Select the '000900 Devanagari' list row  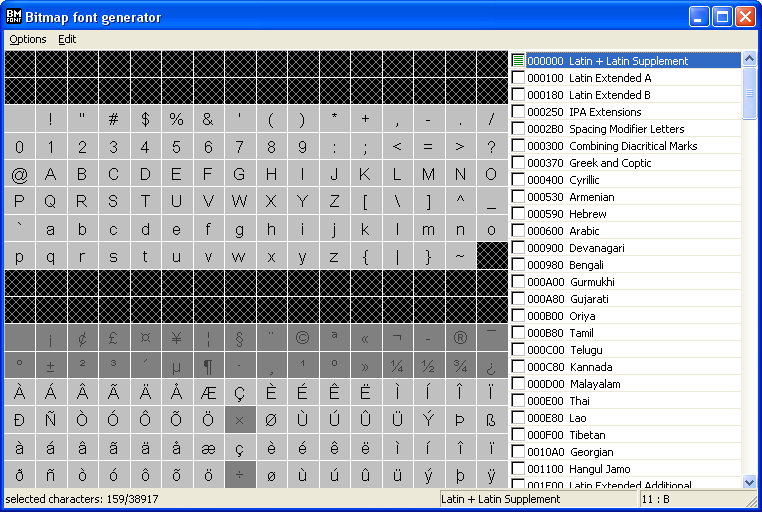click(626, 248)
